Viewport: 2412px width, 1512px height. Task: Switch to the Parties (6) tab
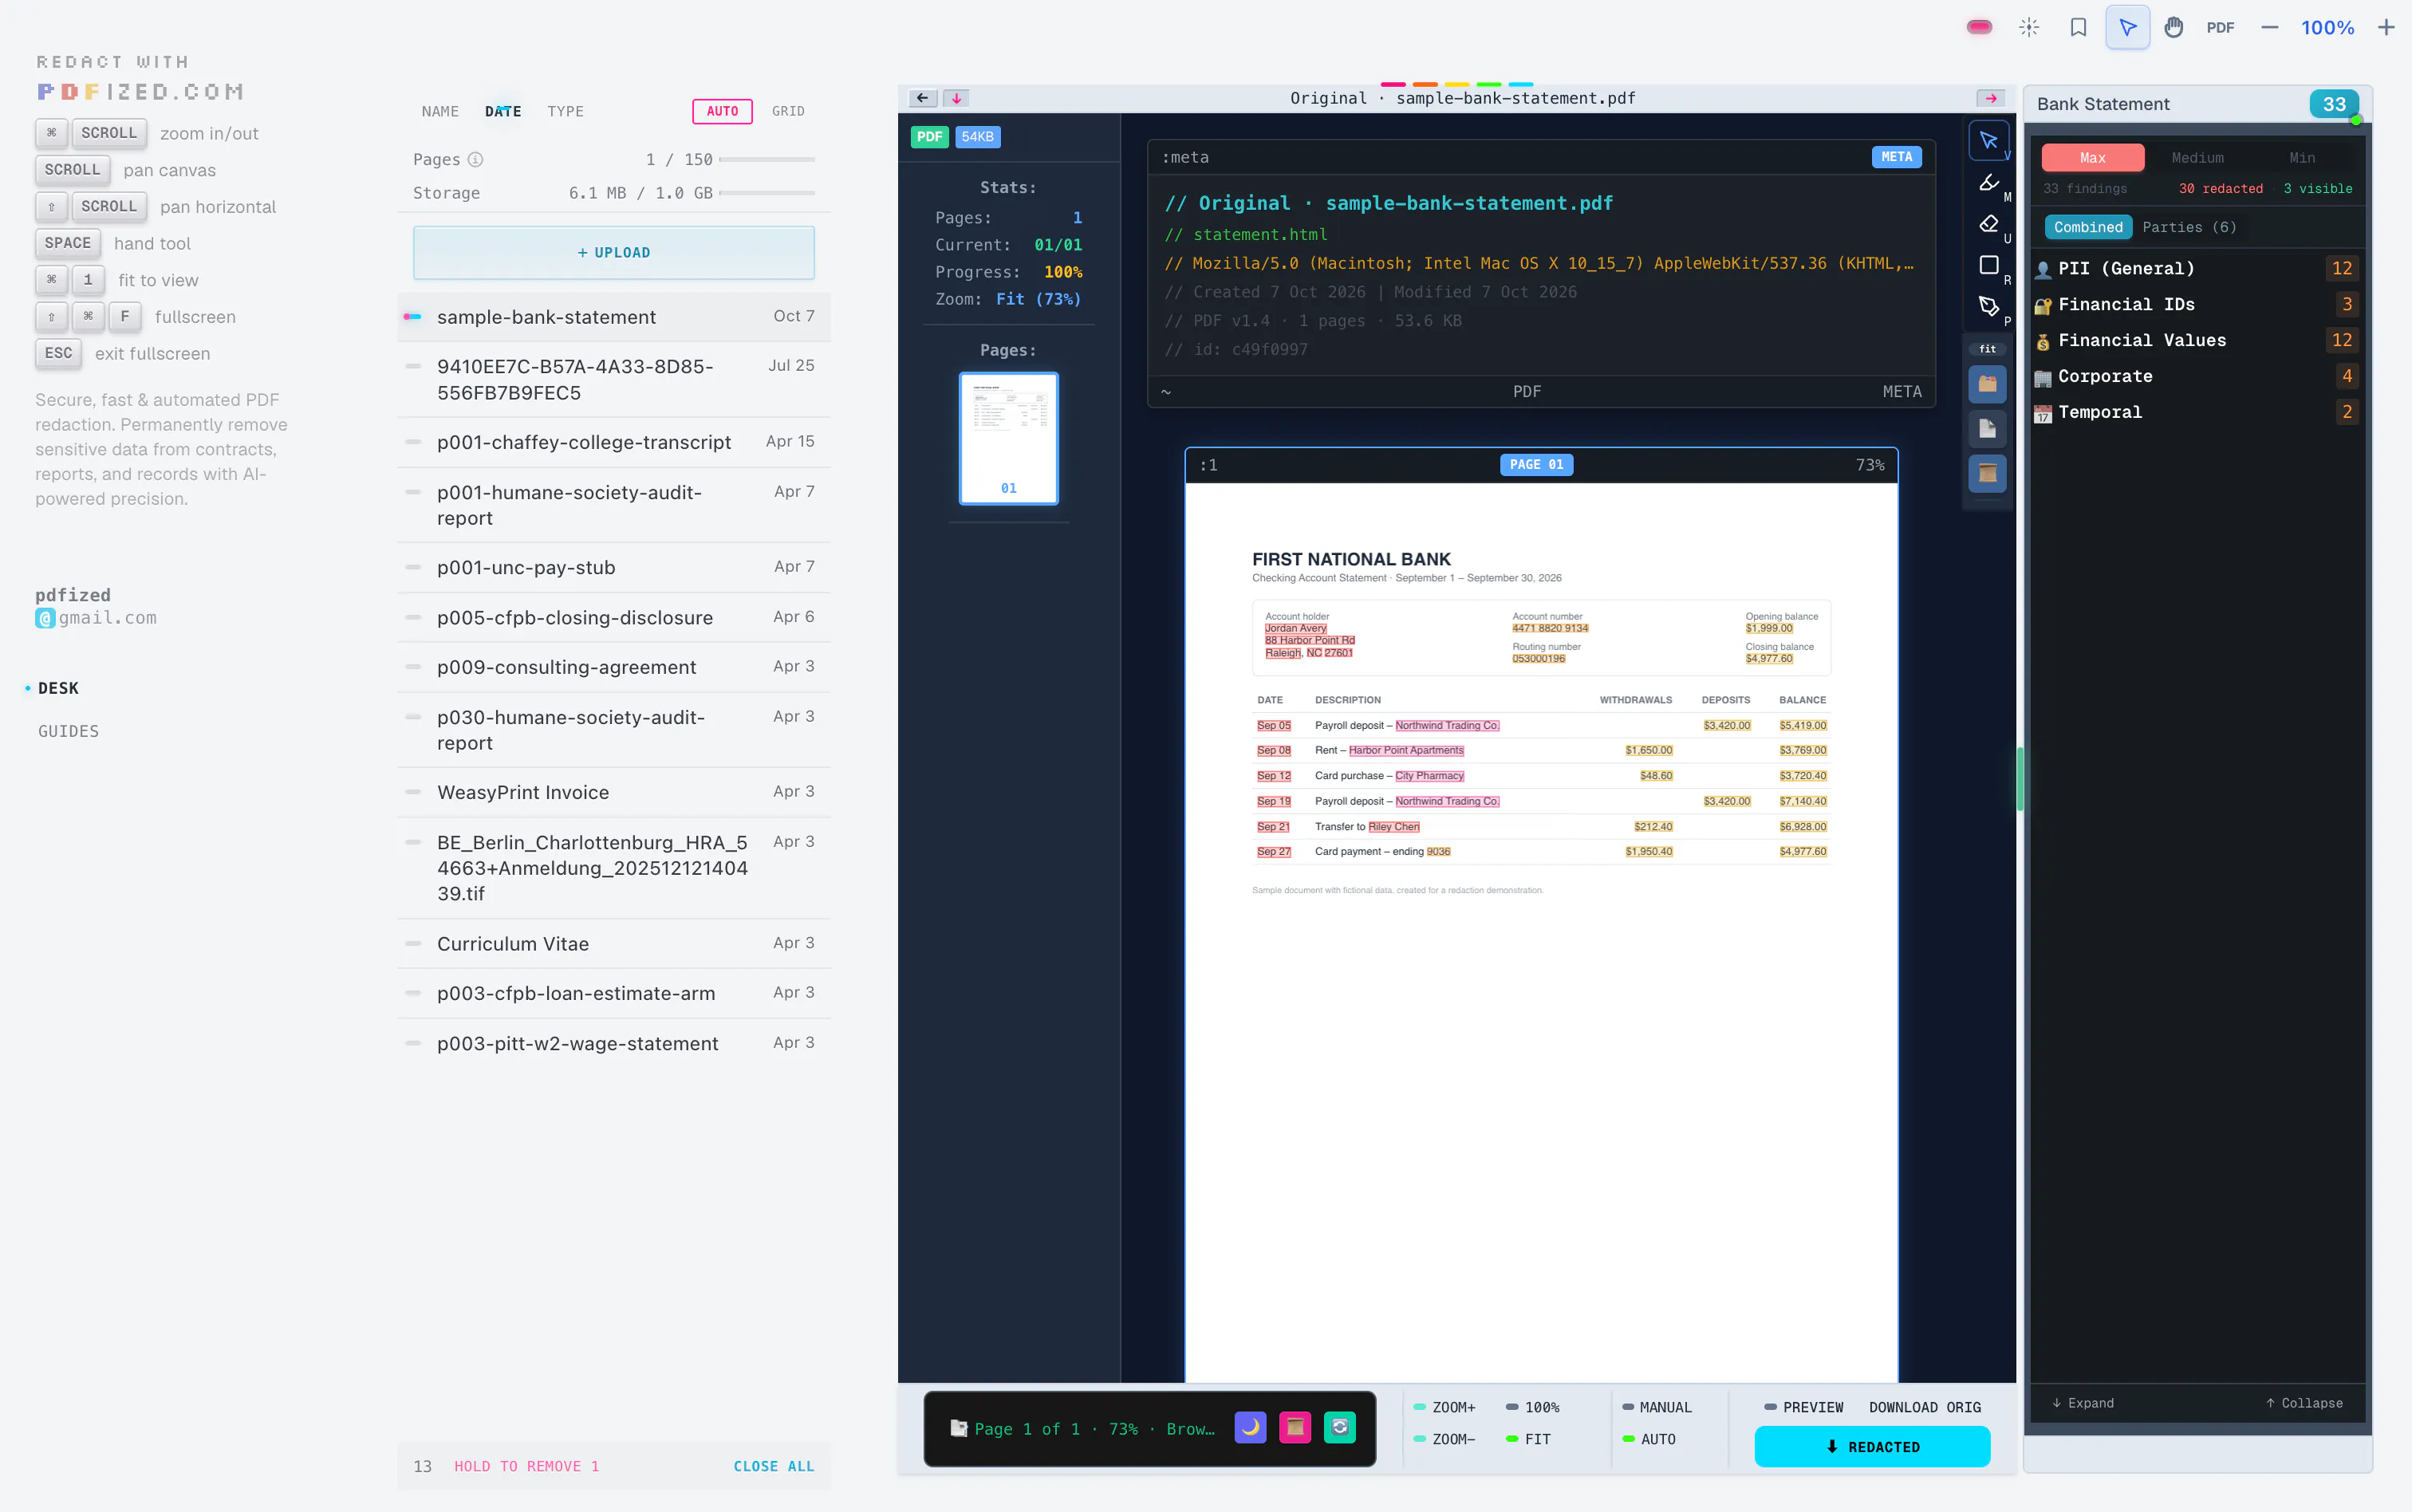(2189, 227)
